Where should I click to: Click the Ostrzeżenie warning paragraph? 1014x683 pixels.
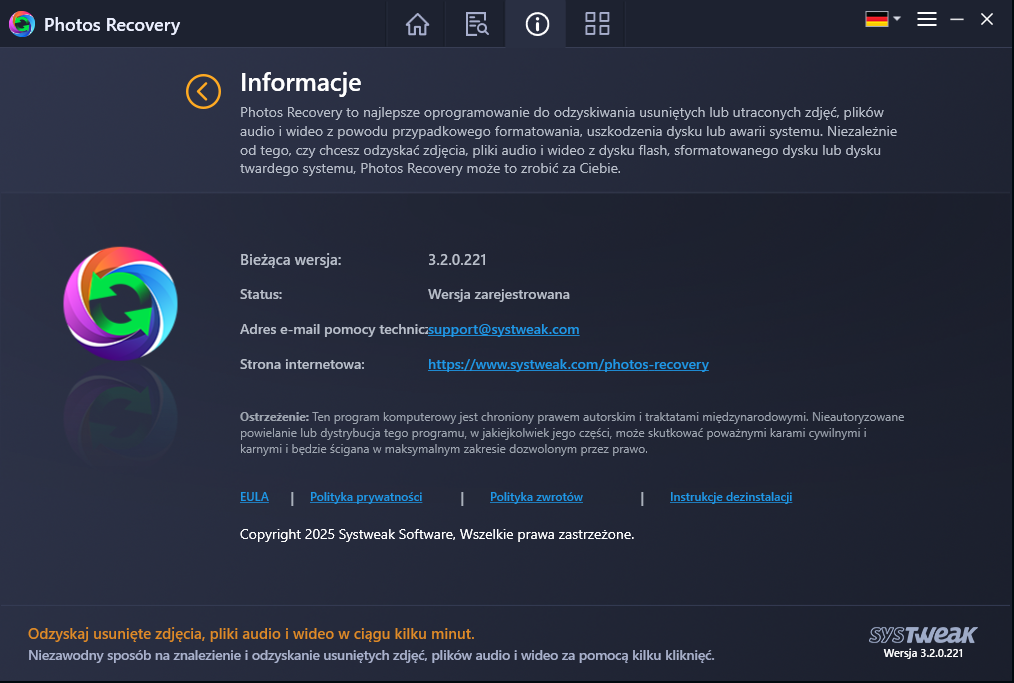coord(572,433)
